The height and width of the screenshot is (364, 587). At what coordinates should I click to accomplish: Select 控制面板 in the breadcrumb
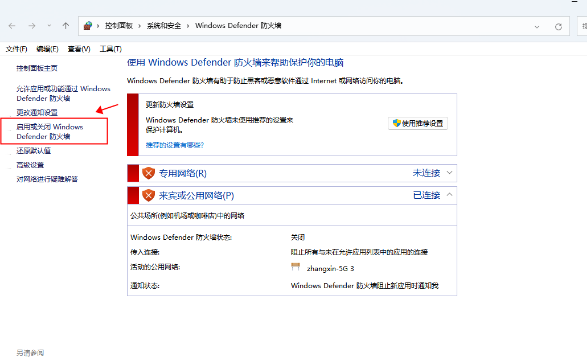click(119, 25)
